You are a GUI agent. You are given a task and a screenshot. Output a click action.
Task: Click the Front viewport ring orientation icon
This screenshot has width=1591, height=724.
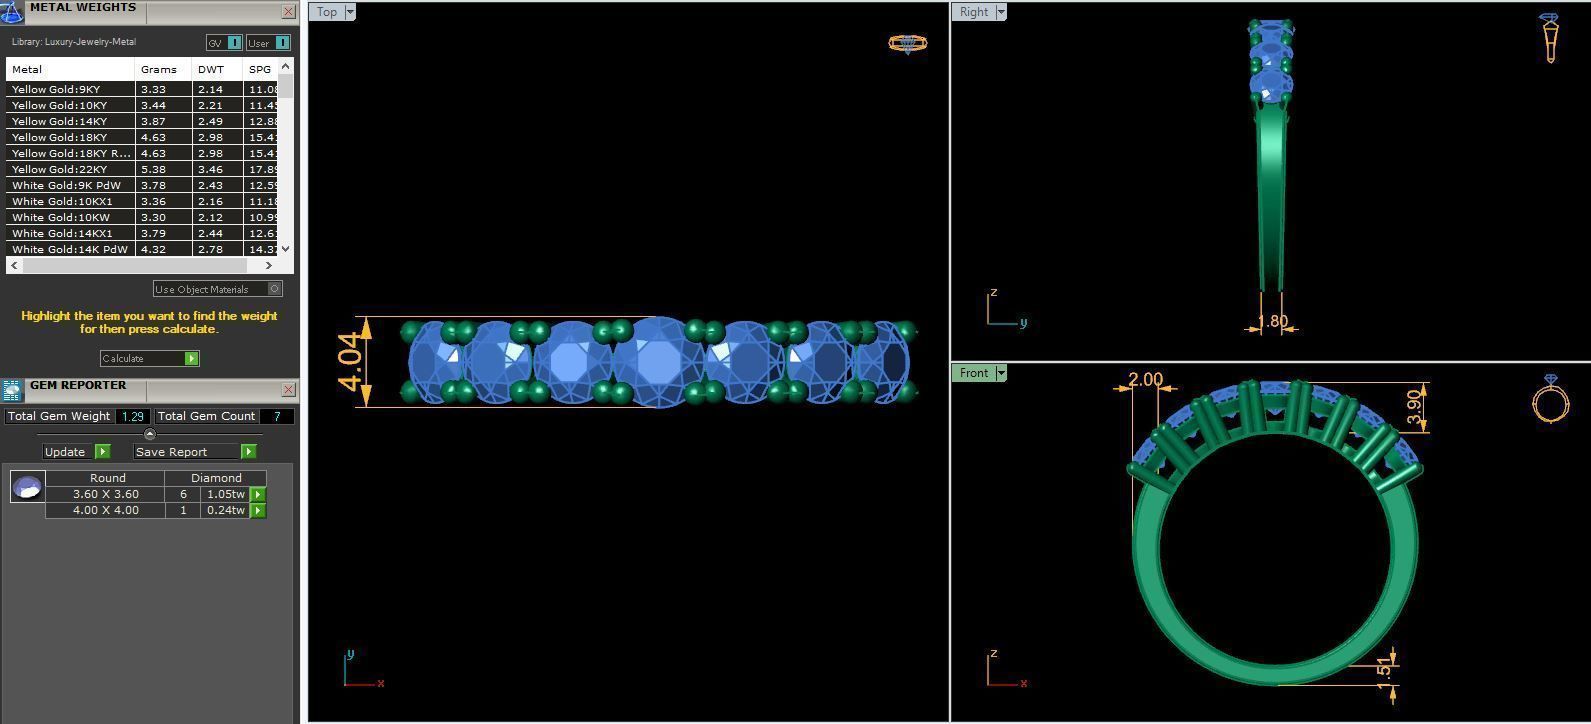(1550, 399)
